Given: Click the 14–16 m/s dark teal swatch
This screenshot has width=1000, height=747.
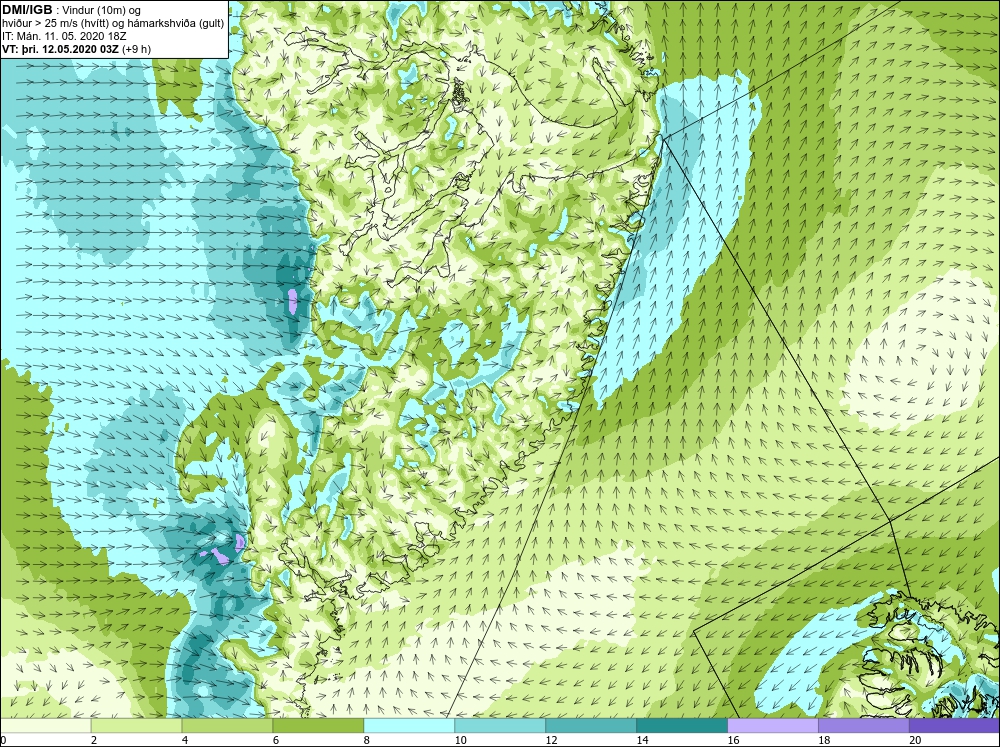Looking at the screenshot, I should [682, 725].
